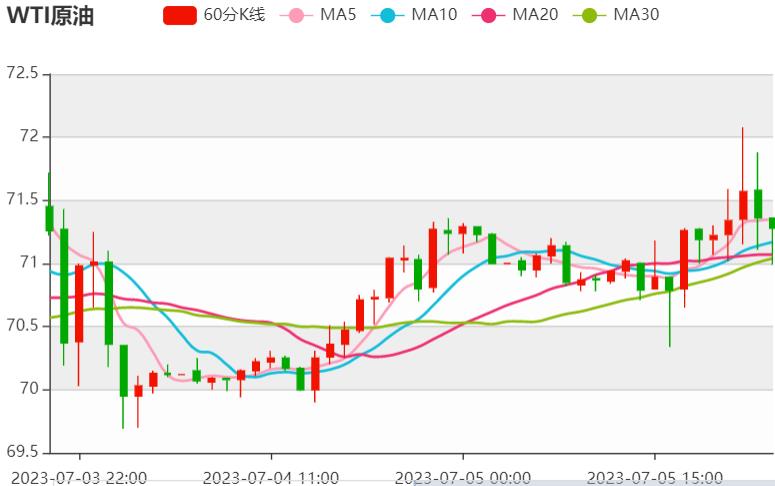Viewport: 775px width, 486px height.
Task: Click the 71.5 y-axis label
Action: 21,200
